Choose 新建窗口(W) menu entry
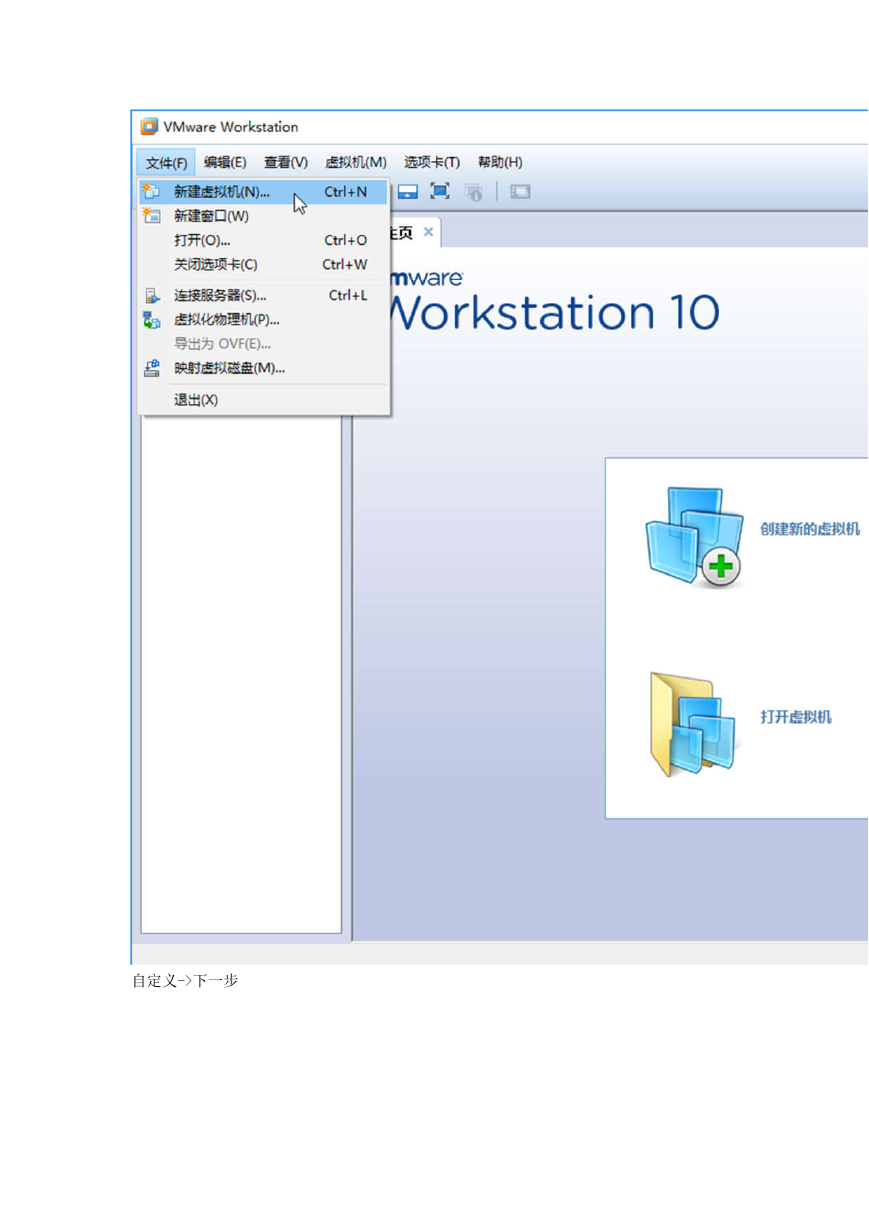 [x=263, y=216]
